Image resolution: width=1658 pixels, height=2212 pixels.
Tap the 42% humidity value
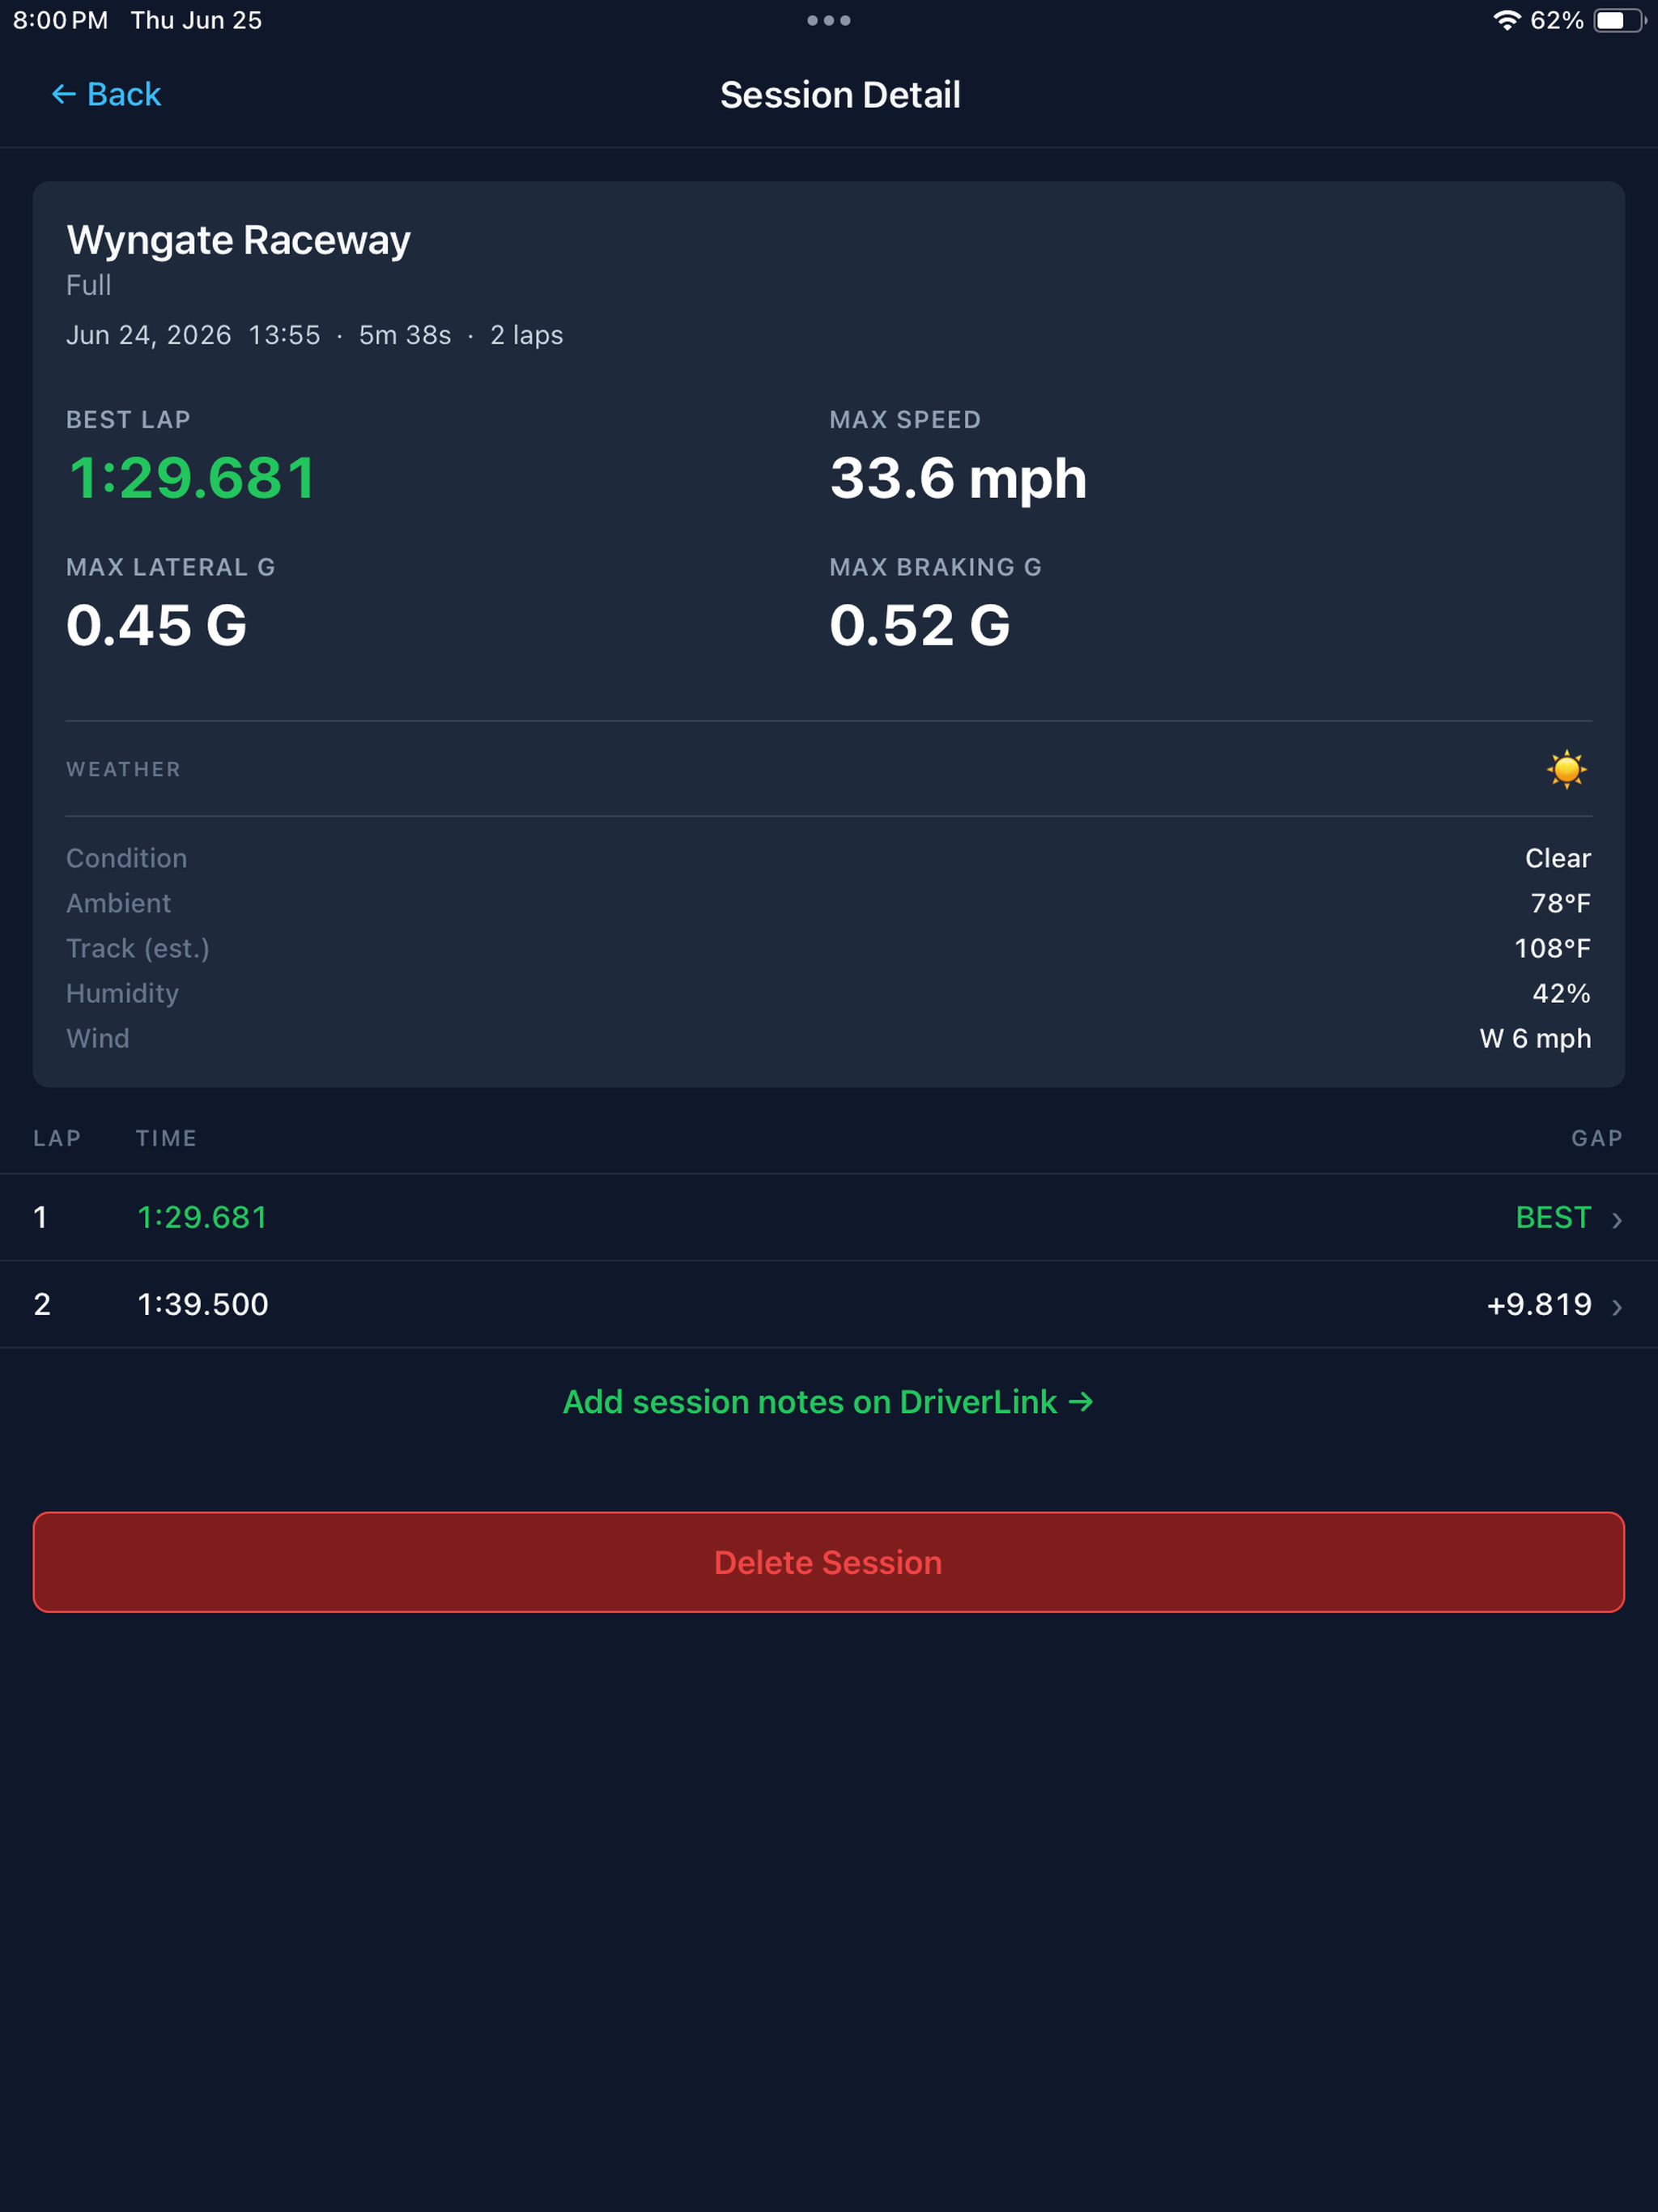coord(1561,993)
